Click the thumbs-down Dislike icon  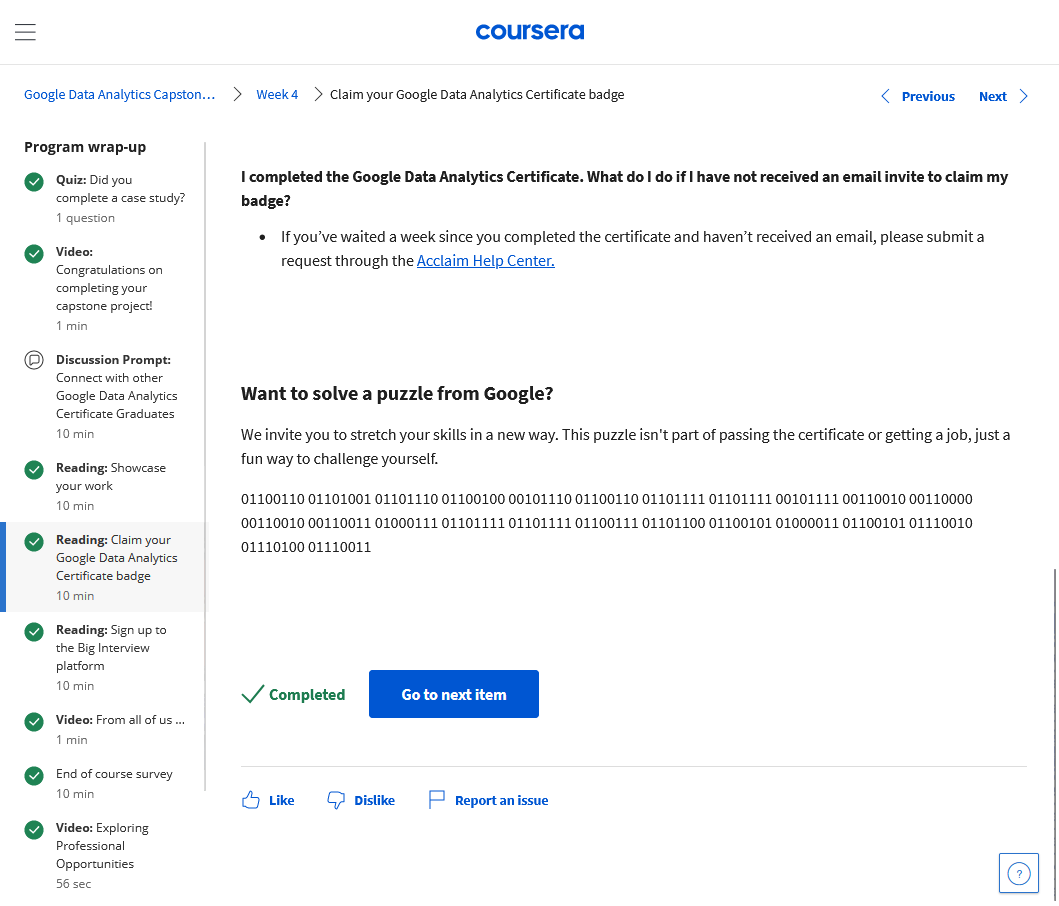(336, 800)
